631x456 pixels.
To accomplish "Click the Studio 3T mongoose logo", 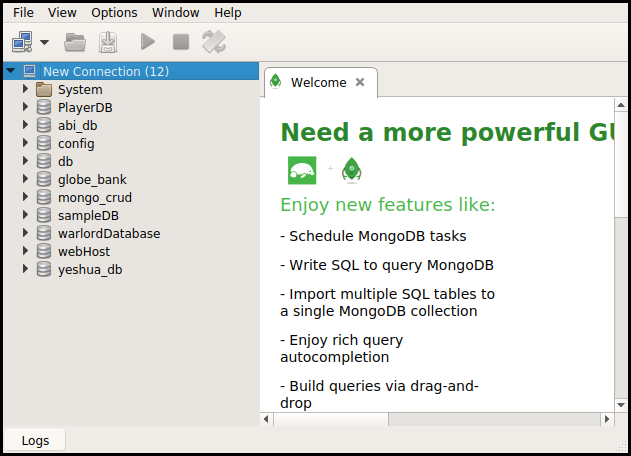I will point(302,170).
